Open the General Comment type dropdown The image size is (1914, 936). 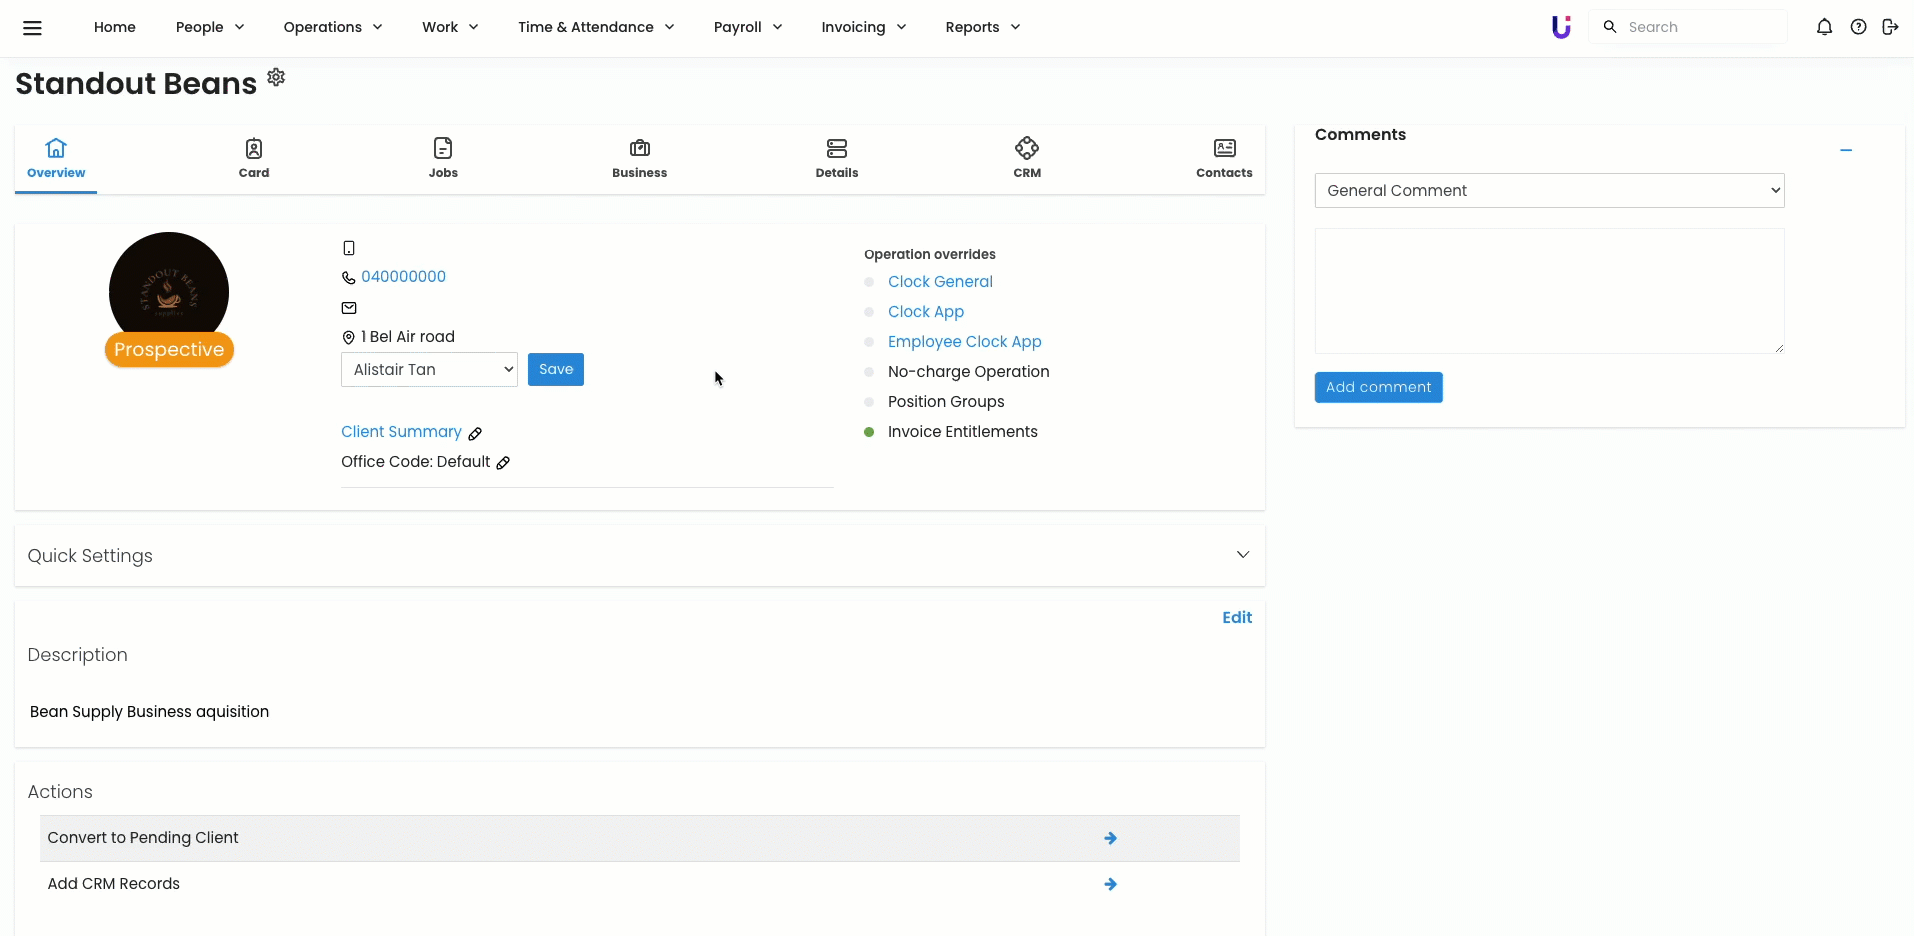click(x=1549, y=191)
